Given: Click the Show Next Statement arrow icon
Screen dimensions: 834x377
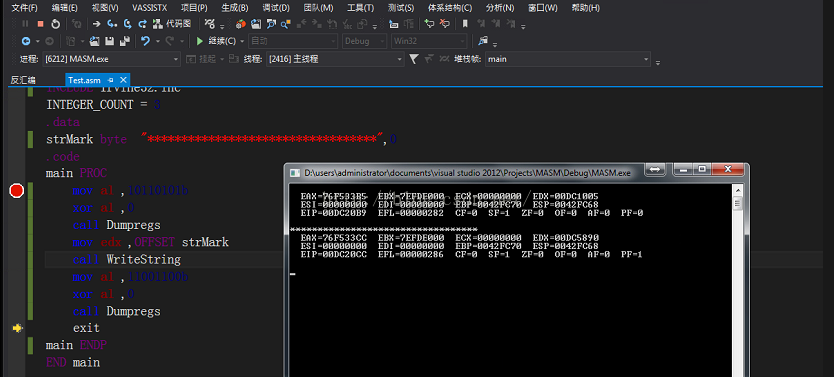Looking at the screenshot, I should pyautogui.click(x=96, y=23).
